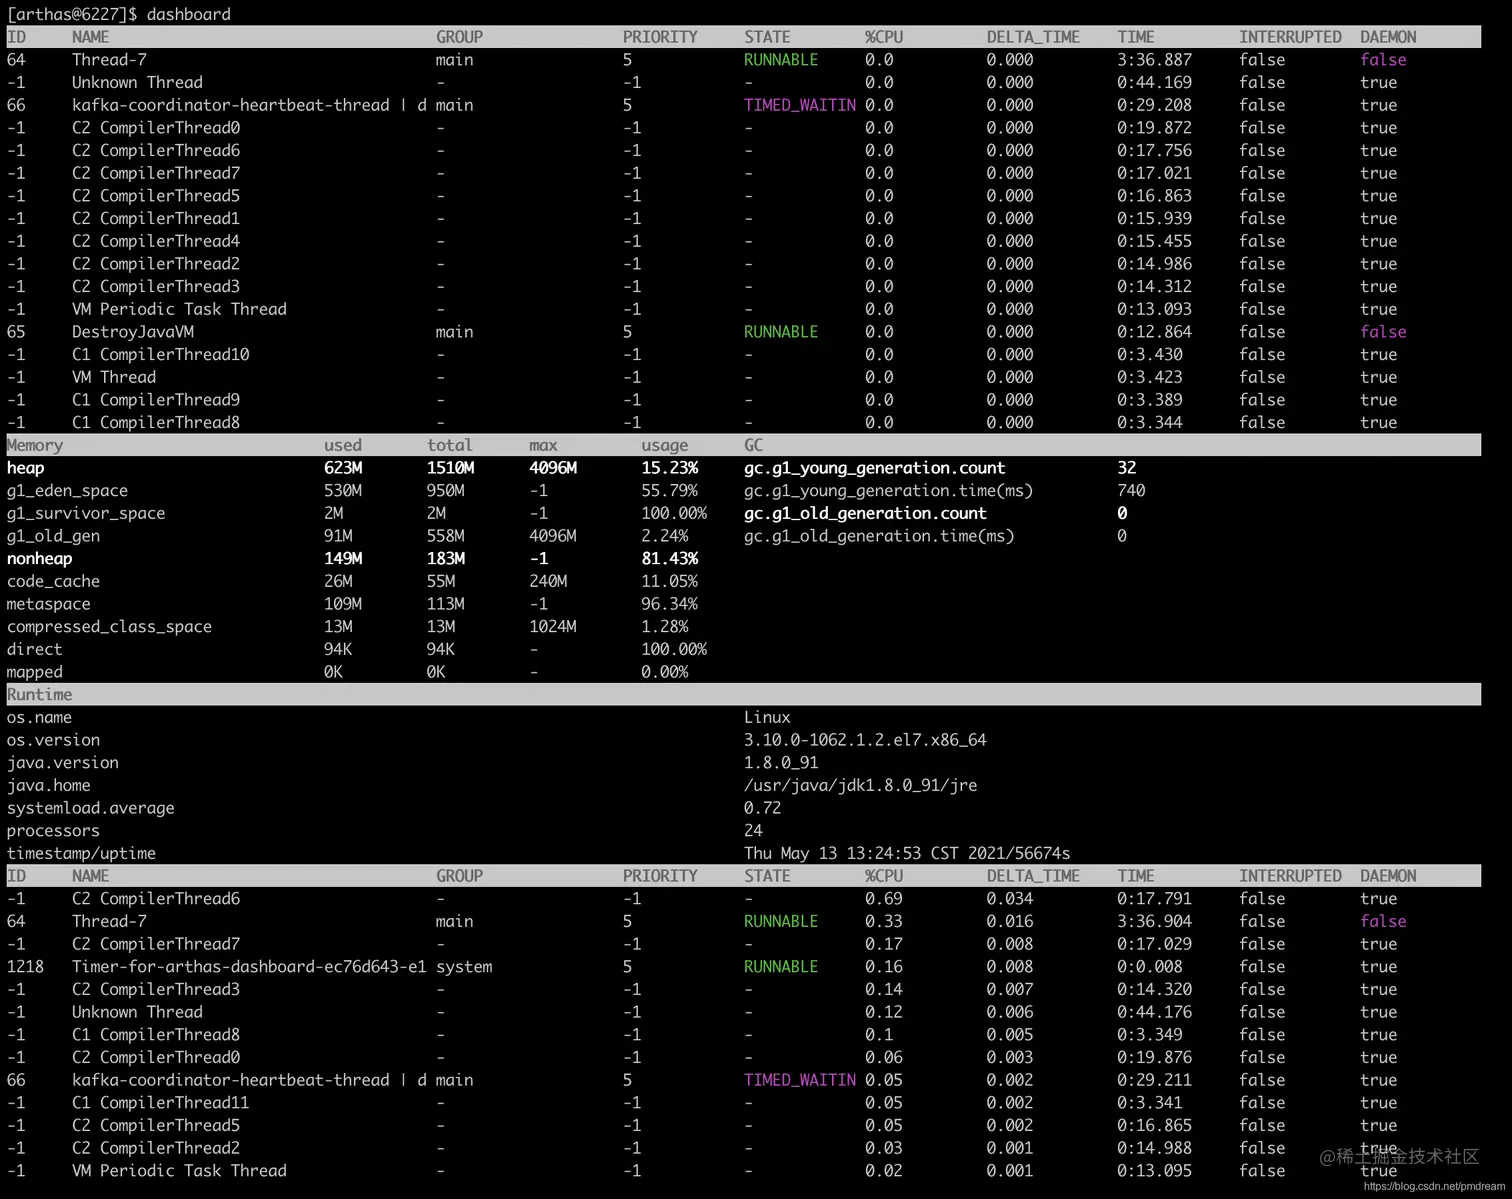Select the heap used value '623M'
1512x1199 pixels.
tap(343, 468)
